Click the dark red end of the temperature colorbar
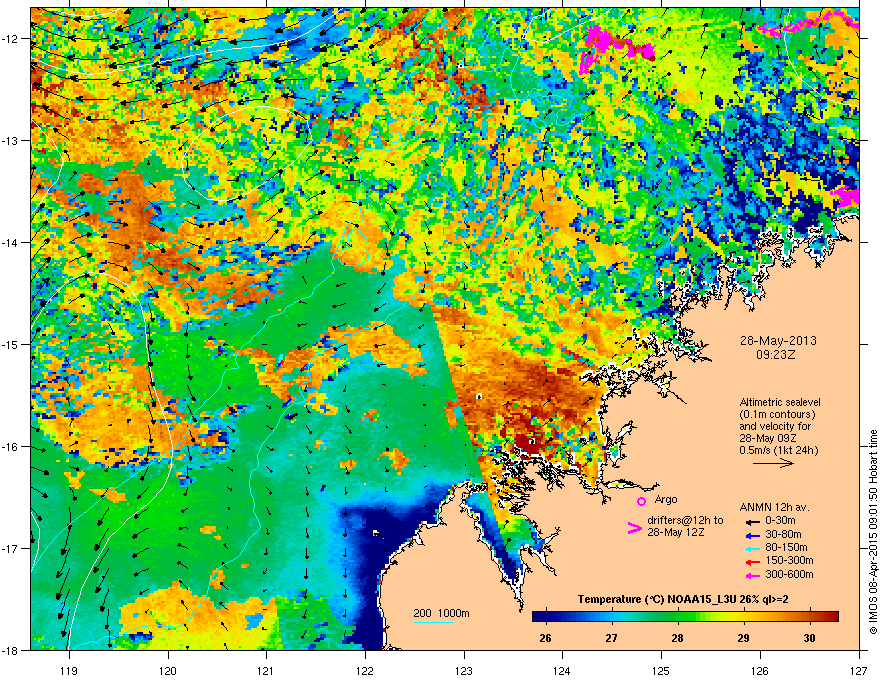 (x=833, y=616)
